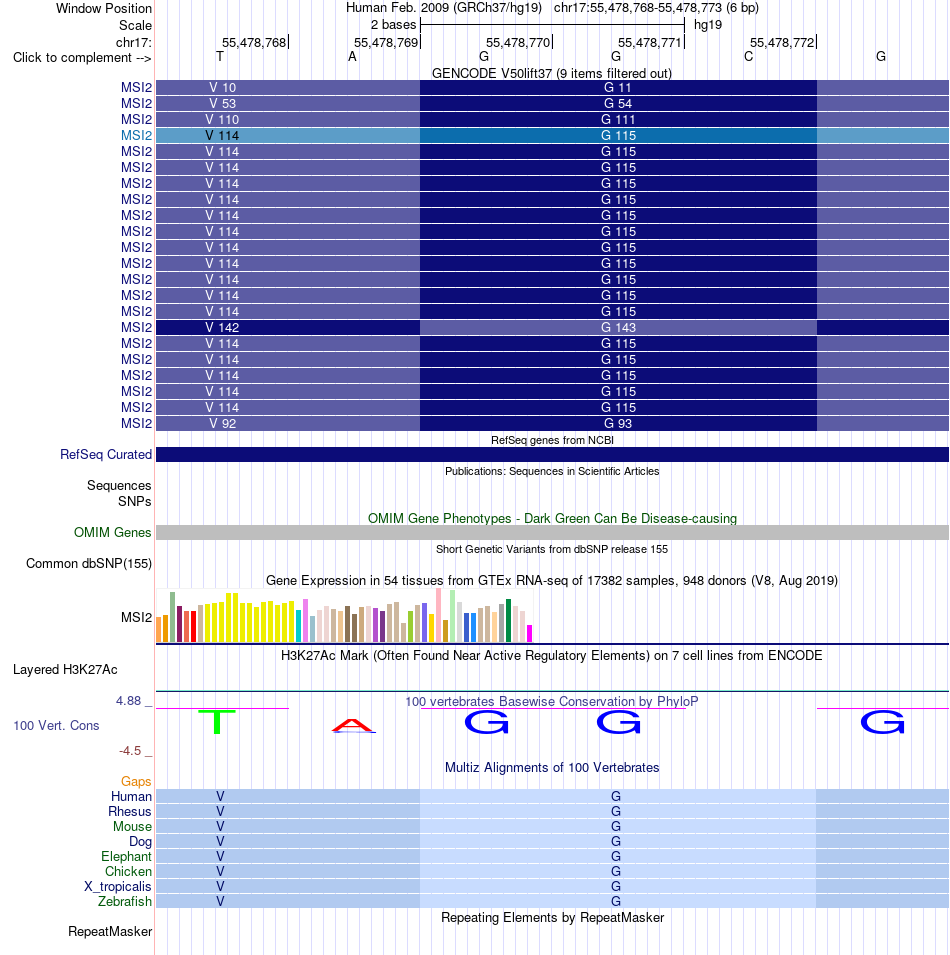This screenshot has width=950, height=955.
Task: Open the H3K27Ac Mark ENCODE track title
Action: pyautogui.click(x=551, y=655)
